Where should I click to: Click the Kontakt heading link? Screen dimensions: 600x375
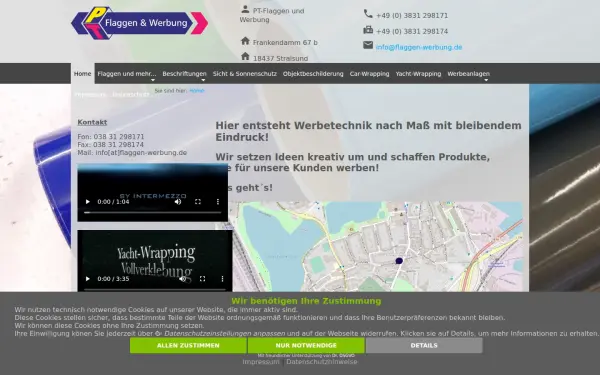(x=92, y=122)
